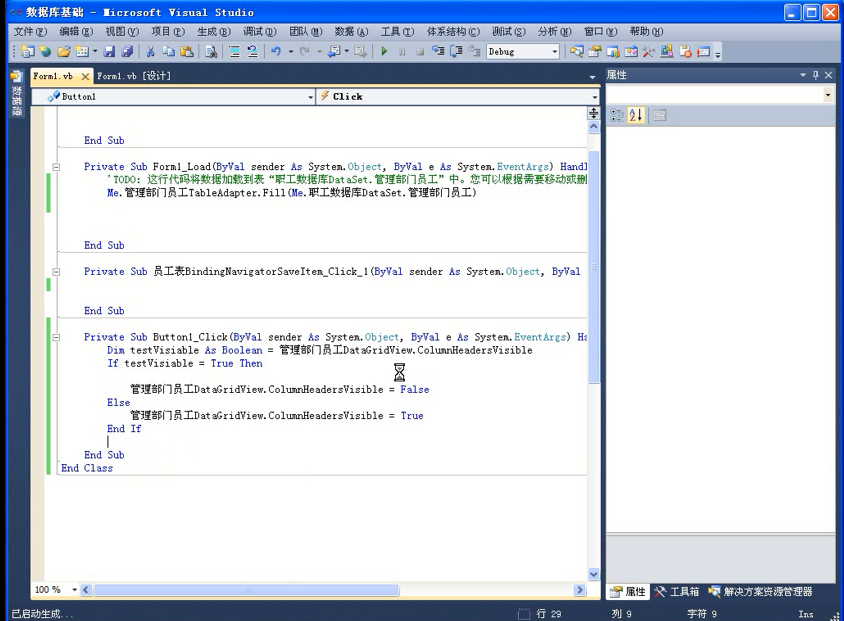Click the Save icon in the toolbar

tap(109, 52)
